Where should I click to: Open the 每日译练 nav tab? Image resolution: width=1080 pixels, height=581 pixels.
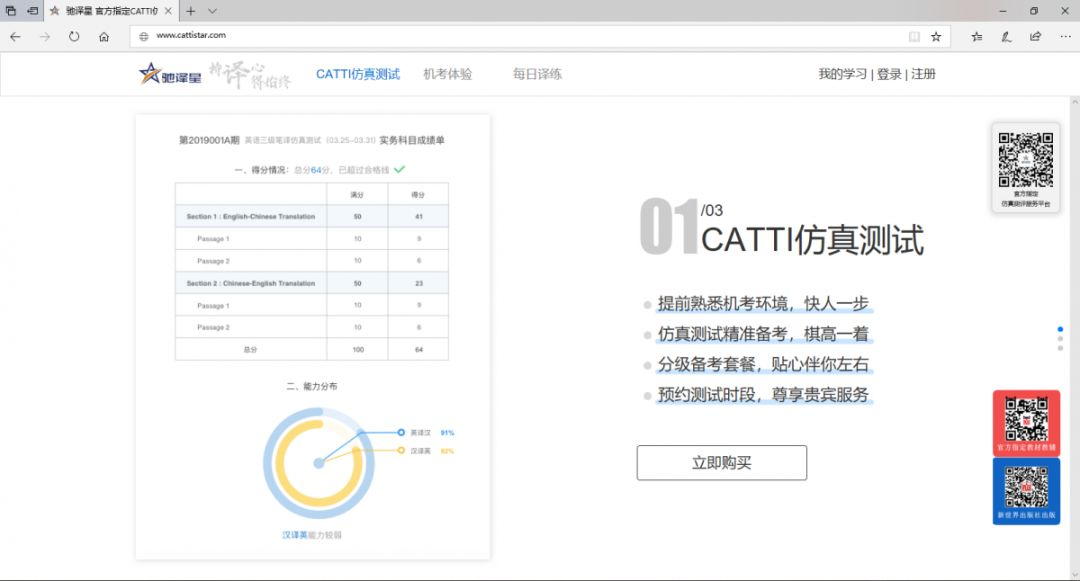pyautogui.click(x=537, y=74)
